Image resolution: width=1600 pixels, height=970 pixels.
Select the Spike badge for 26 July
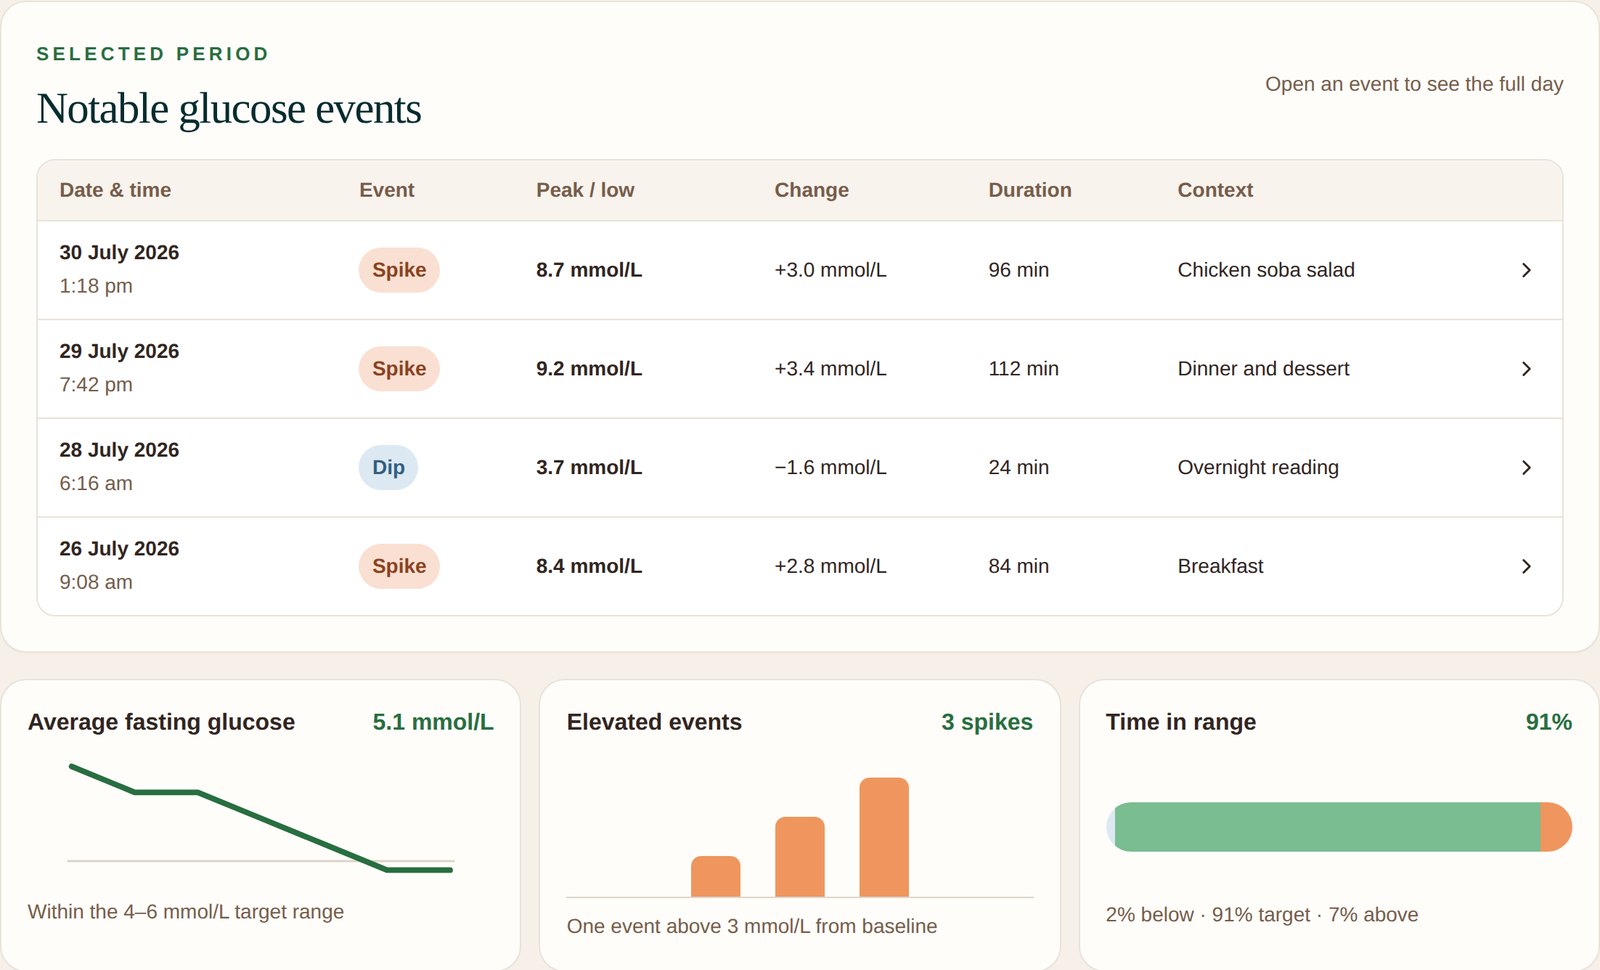(399, 566)
